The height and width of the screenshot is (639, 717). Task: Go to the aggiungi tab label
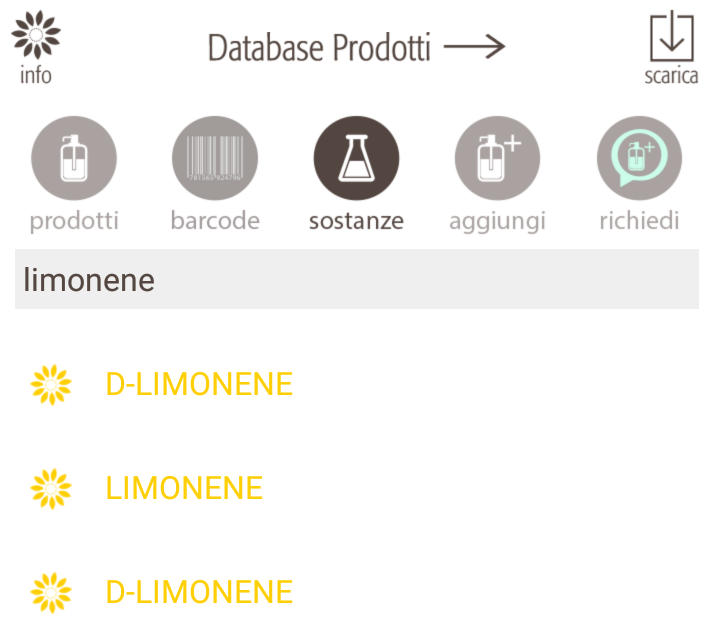click(497, 221)
